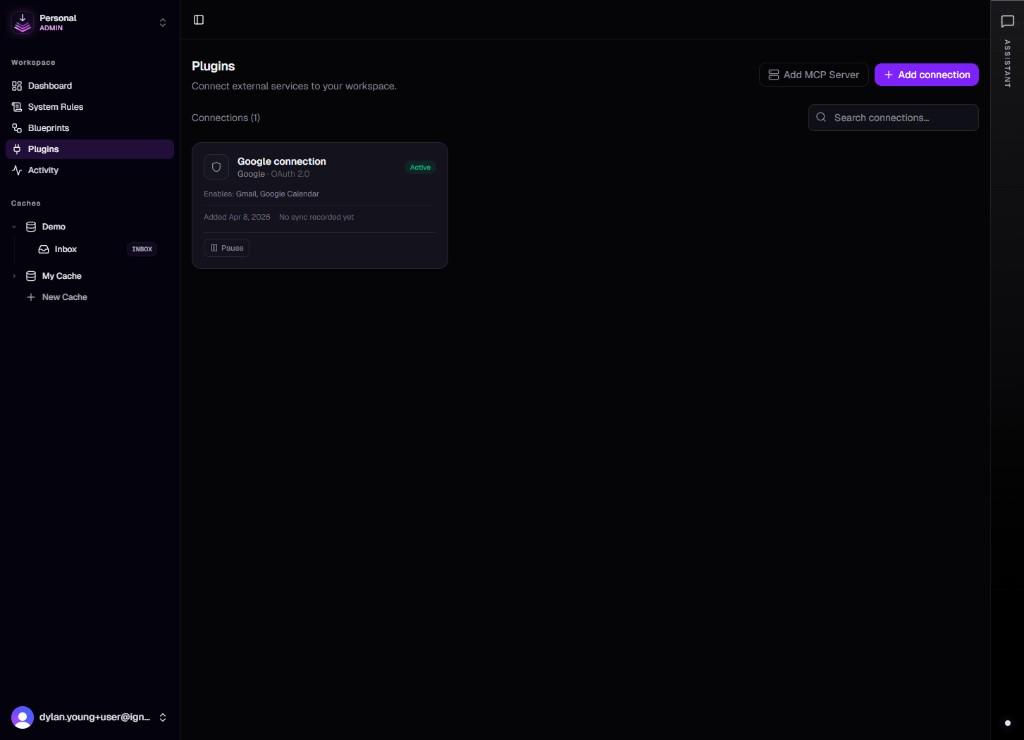Click the Search connections field

coord(893,117)
